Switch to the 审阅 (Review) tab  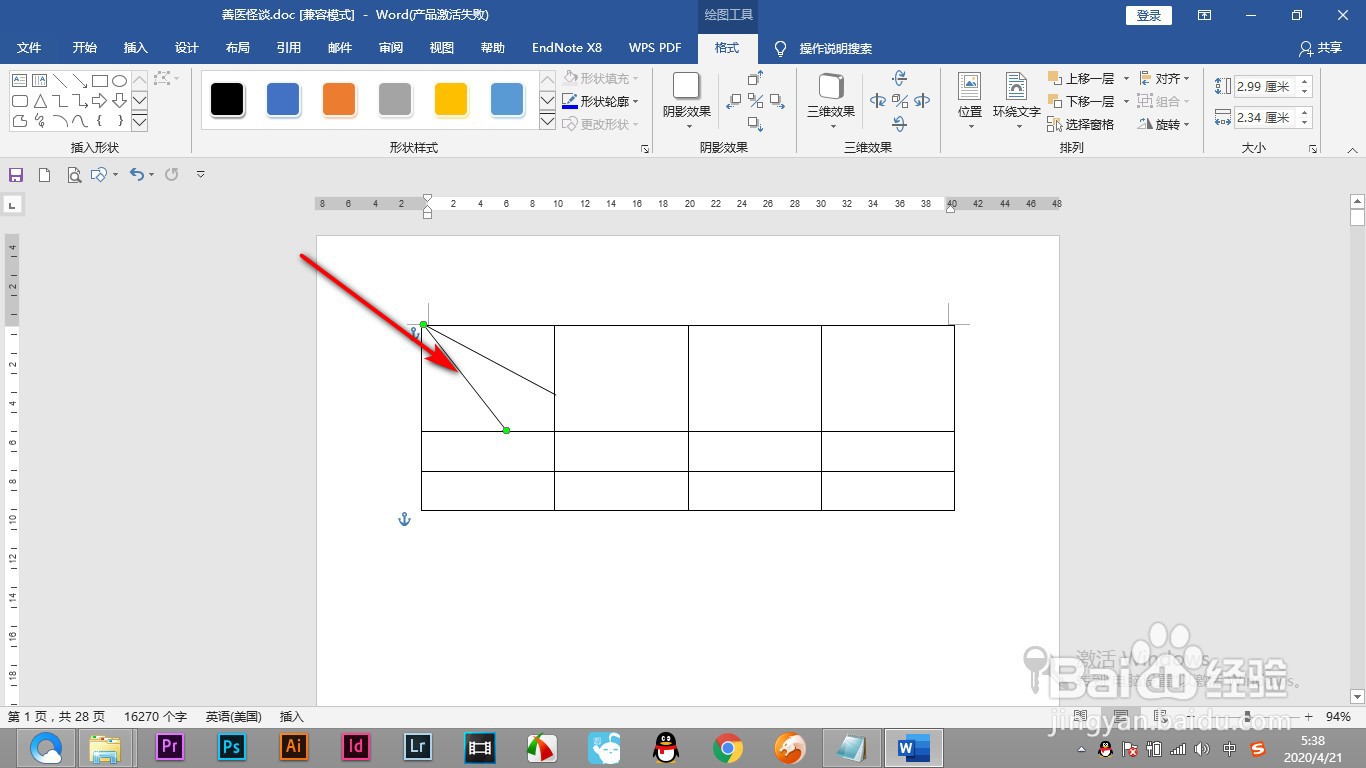[x=391, y=48]
